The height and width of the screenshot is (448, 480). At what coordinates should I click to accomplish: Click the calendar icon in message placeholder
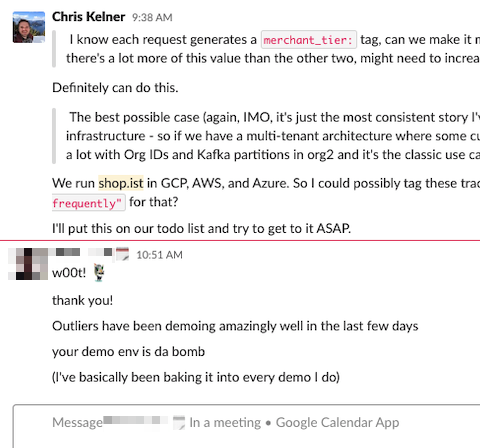[x=179, y=423]
